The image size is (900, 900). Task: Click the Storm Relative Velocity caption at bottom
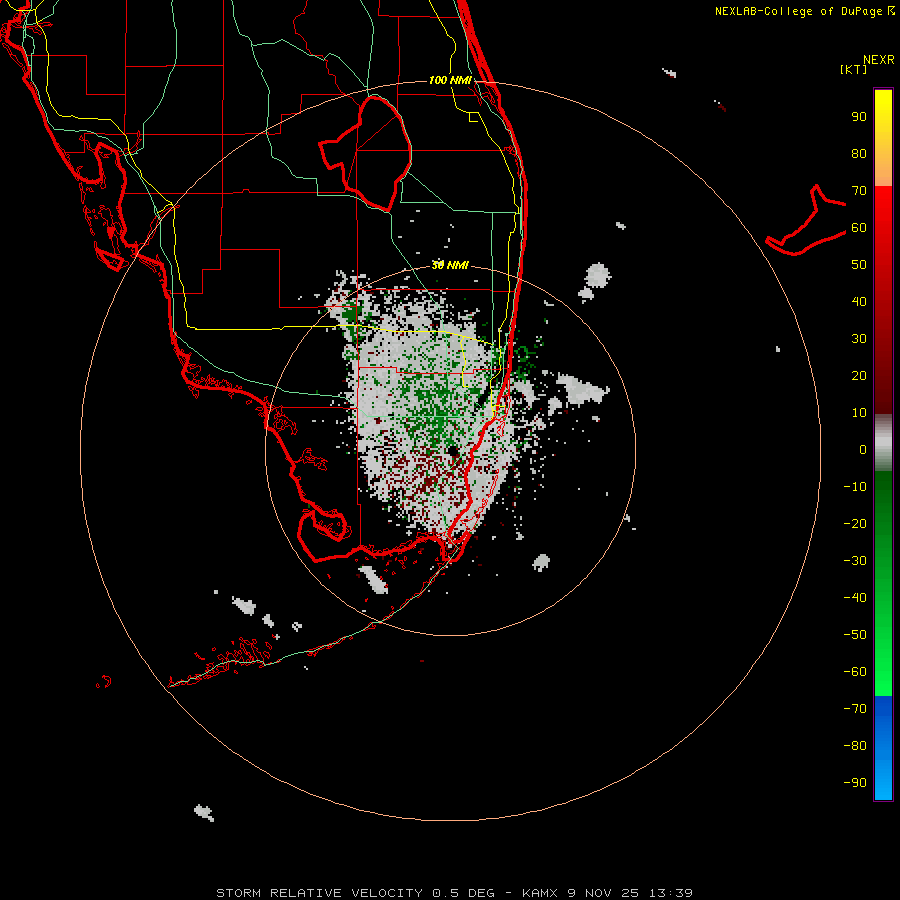point(454,893)
